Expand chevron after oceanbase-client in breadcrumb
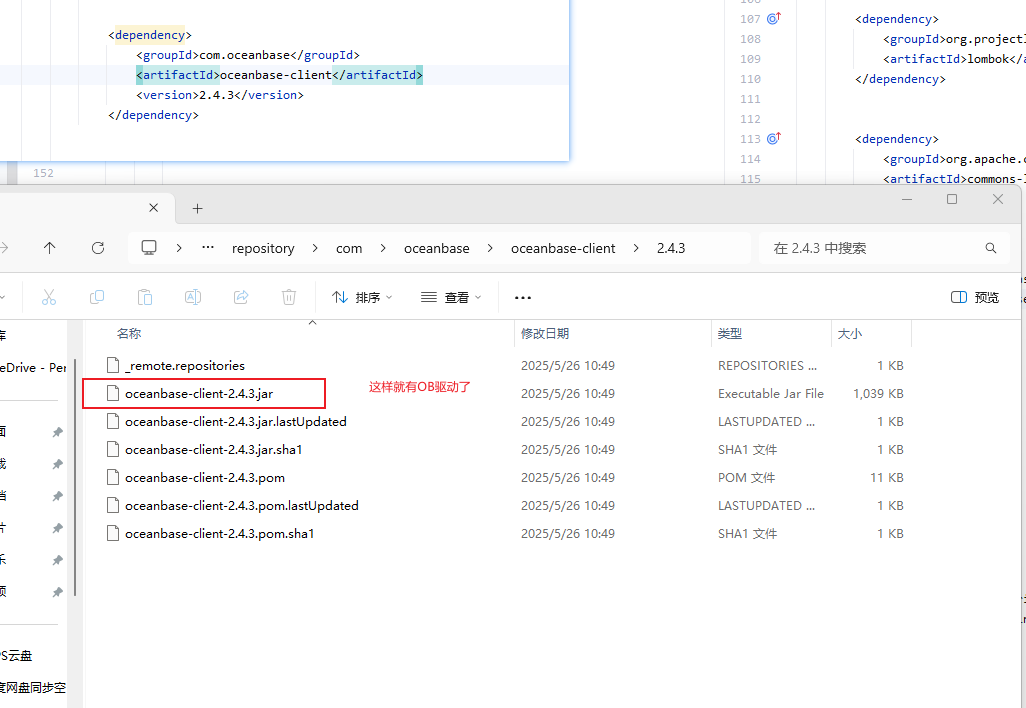The width and height of the screenshot is (1026, 708). 636,248
